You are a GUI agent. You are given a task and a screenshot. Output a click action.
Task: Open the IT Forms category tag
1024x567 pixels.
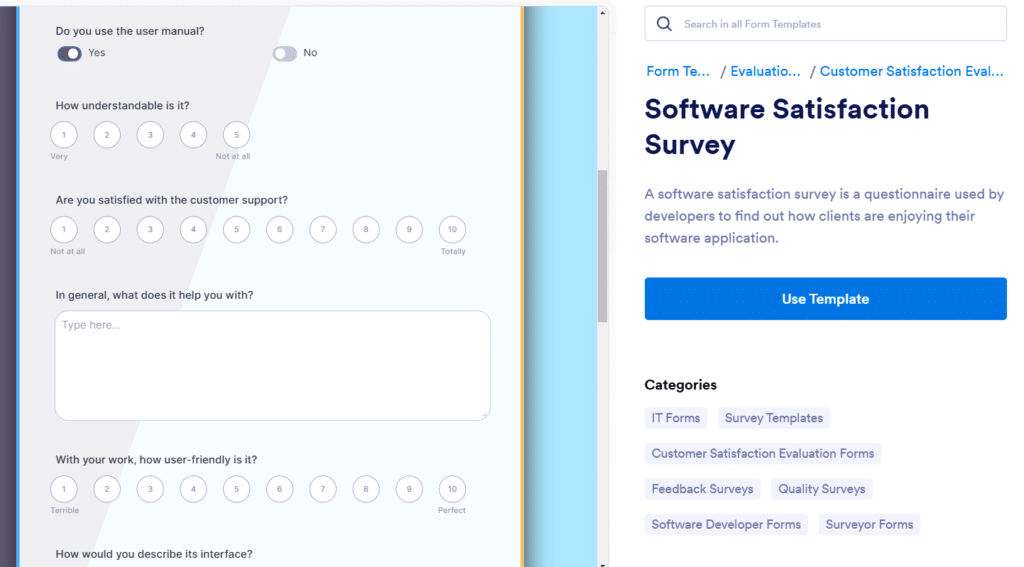tap(675, 418)
